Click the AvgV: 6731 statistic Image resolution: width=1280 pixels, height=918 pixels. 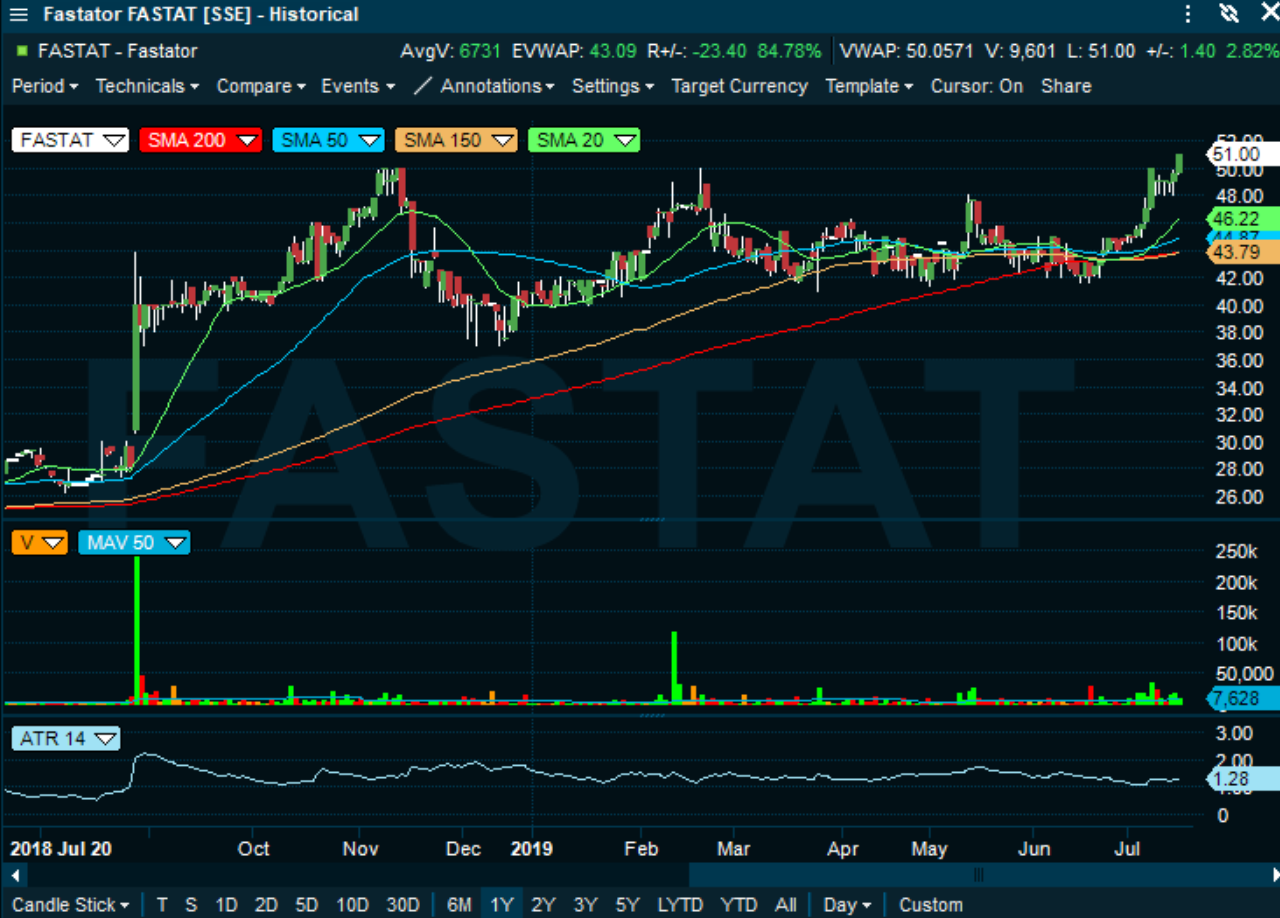(452, 51)
